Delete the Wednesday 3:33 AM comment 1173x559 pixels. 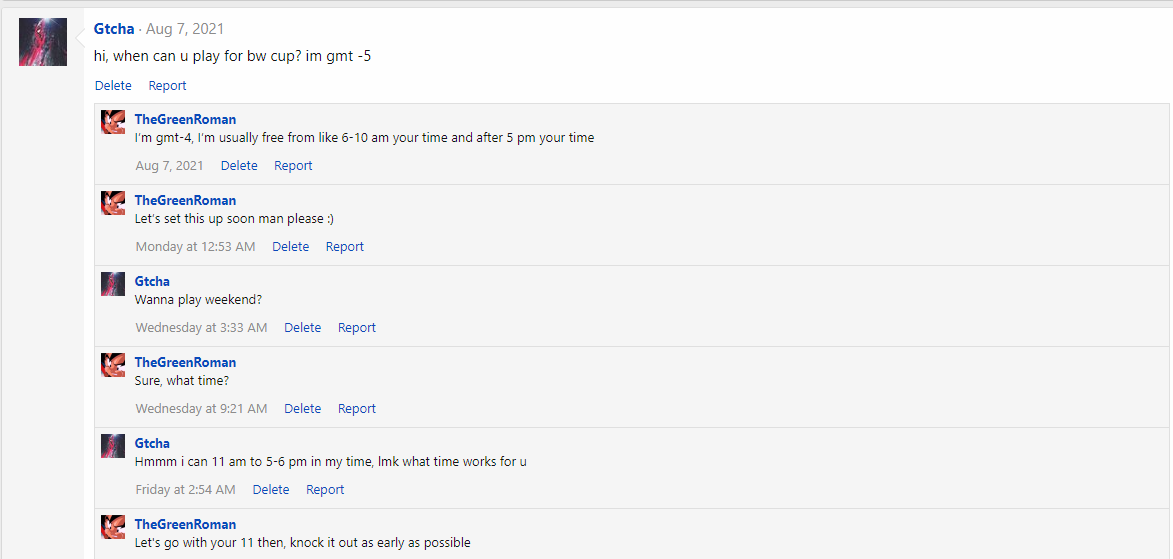(x=302, y=328)
